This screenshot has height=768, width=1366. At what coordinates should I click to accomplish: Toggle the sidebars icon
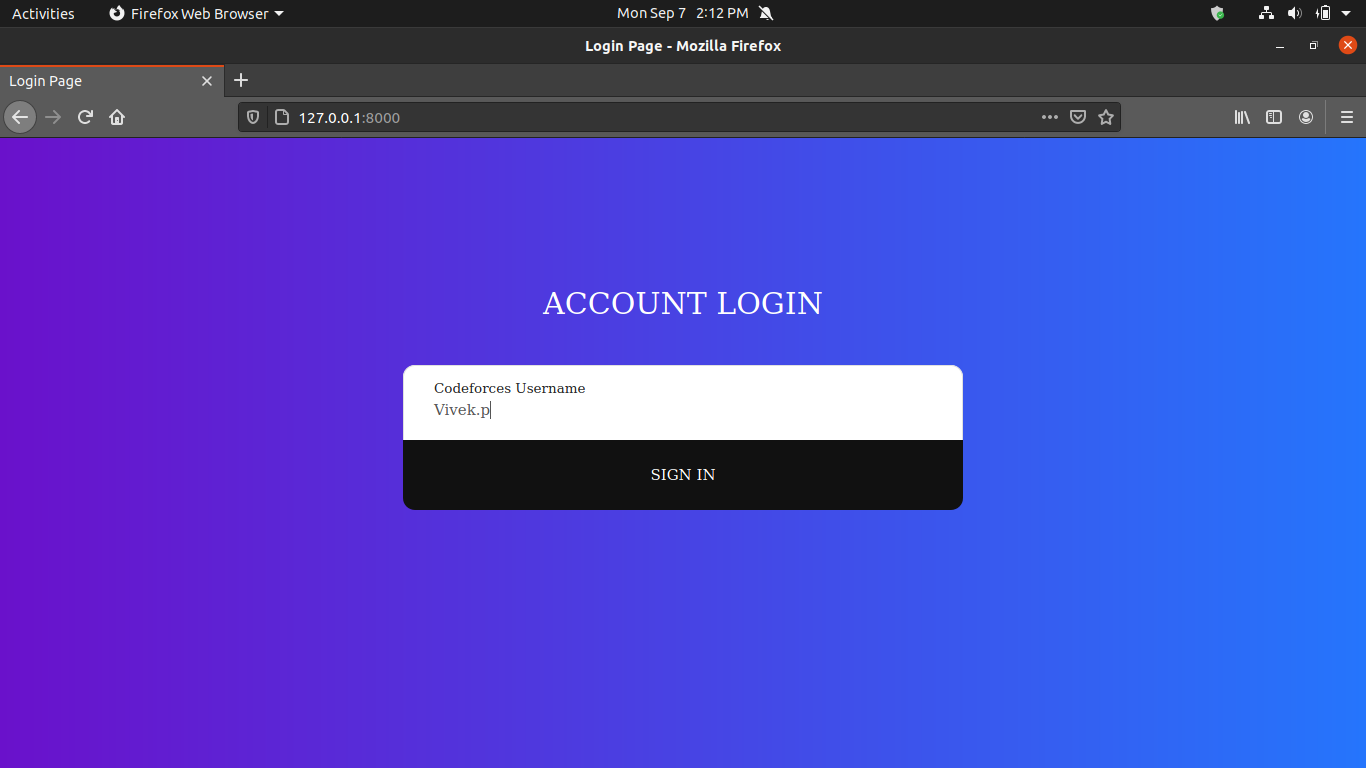[1274, 117]
